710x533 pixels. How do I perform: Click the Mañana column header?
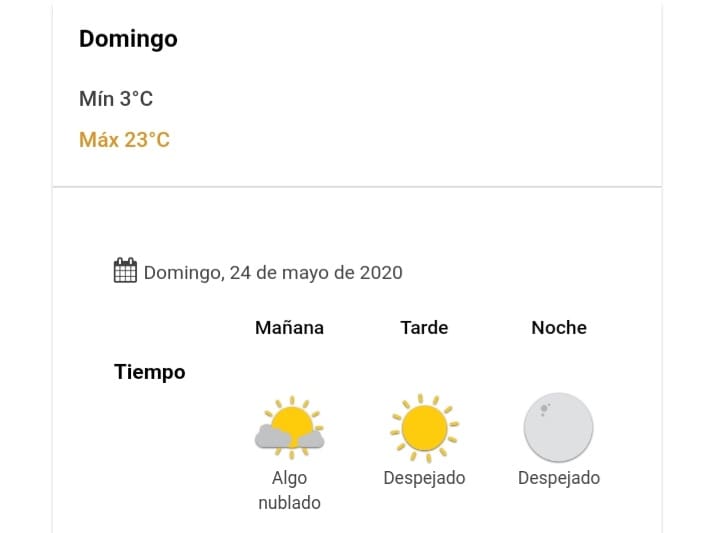tap(289, 327)
